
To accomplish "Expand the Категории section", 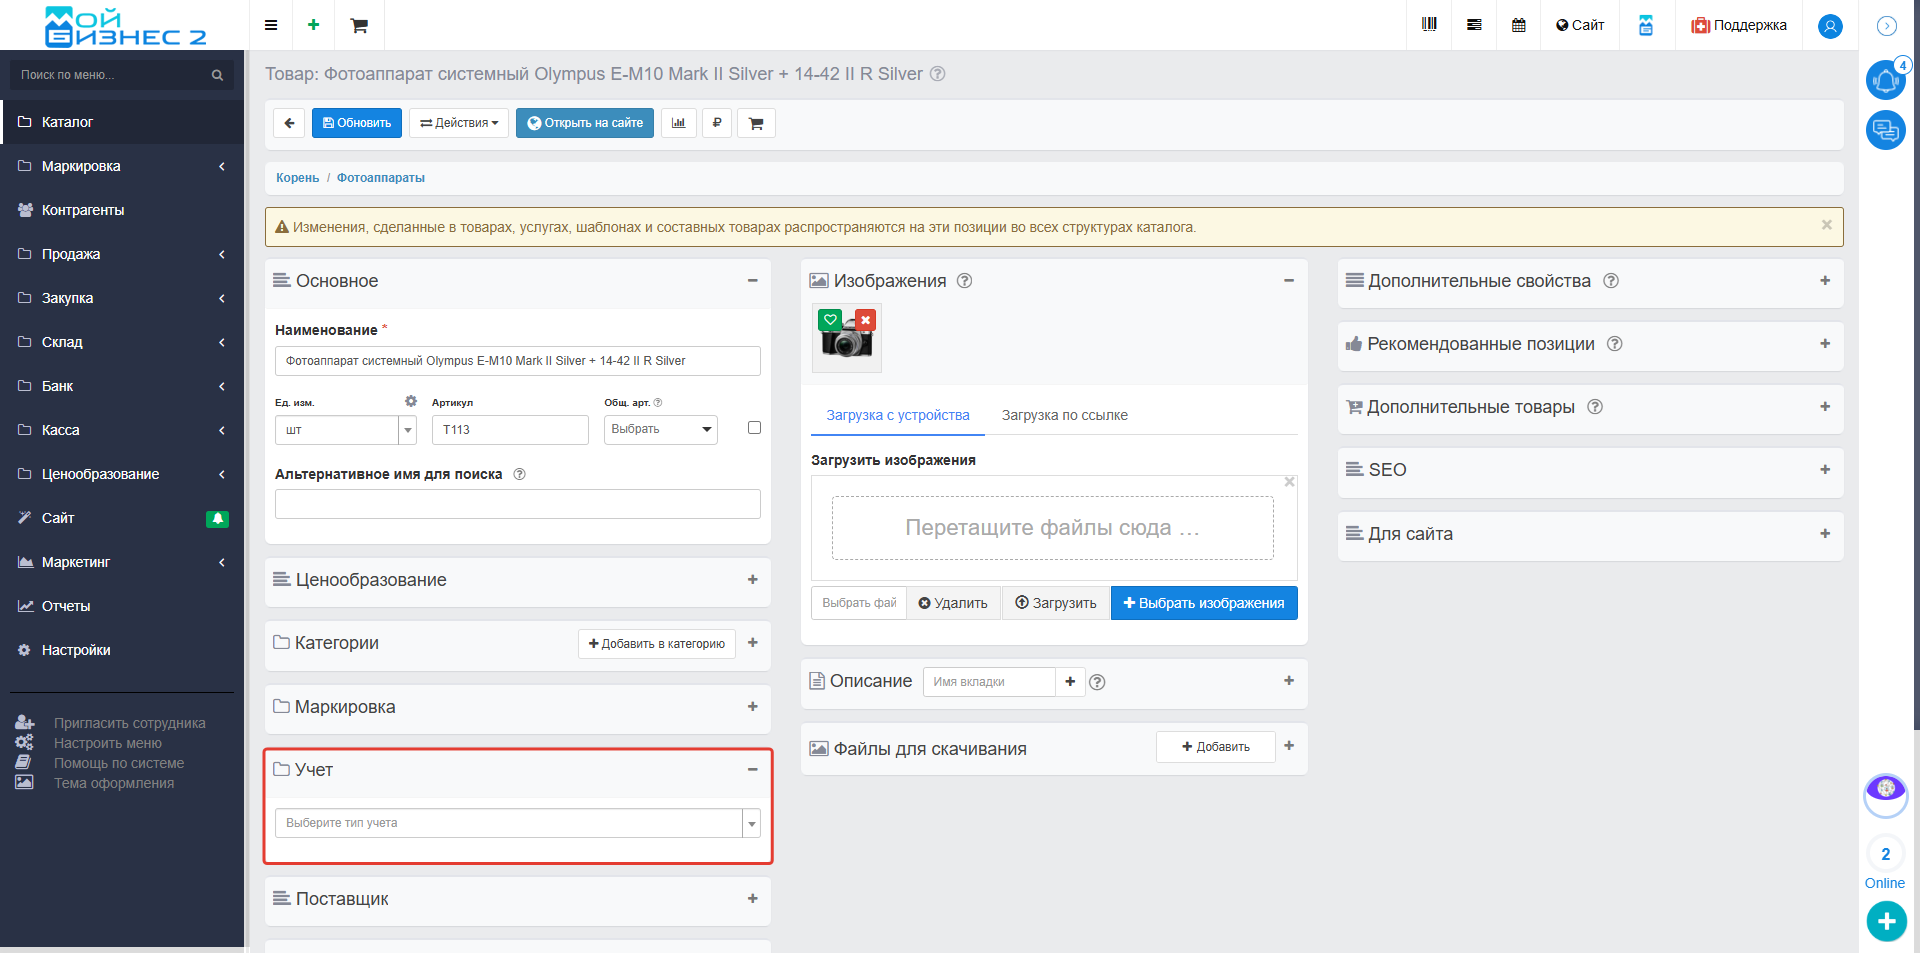I will pos(753,643).
